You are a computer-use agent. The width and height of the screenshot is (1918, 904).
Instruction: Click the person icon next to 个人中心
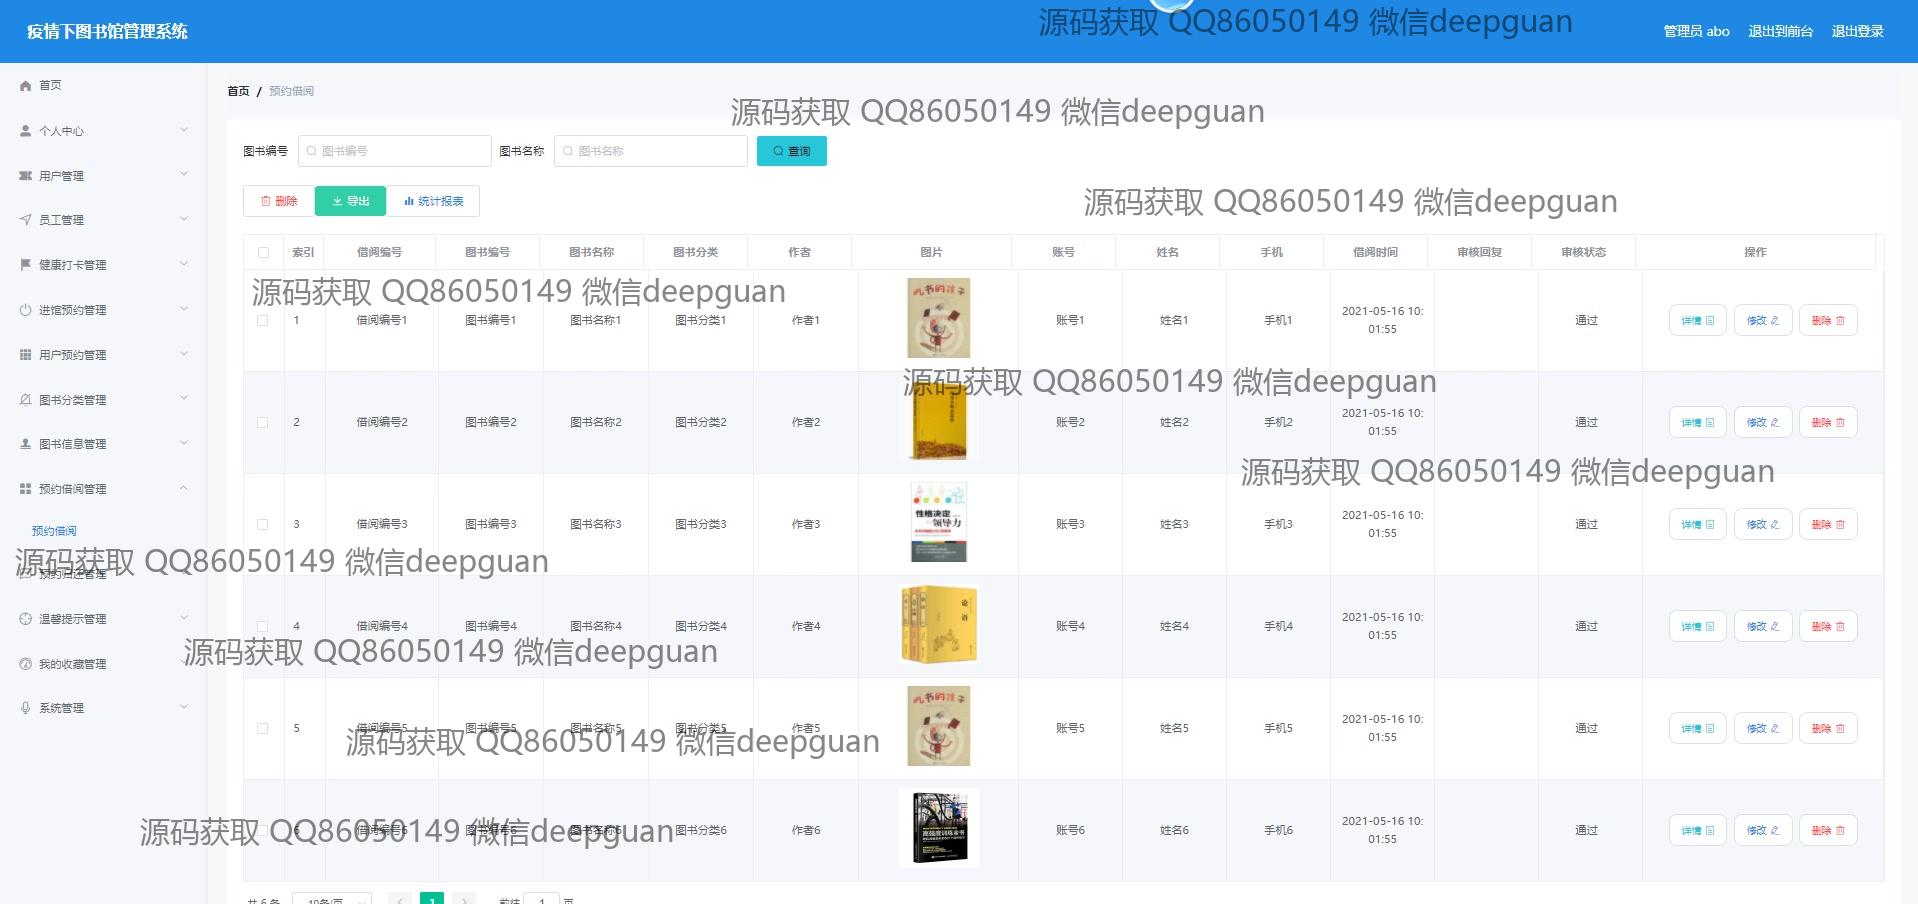click(26, 131)
